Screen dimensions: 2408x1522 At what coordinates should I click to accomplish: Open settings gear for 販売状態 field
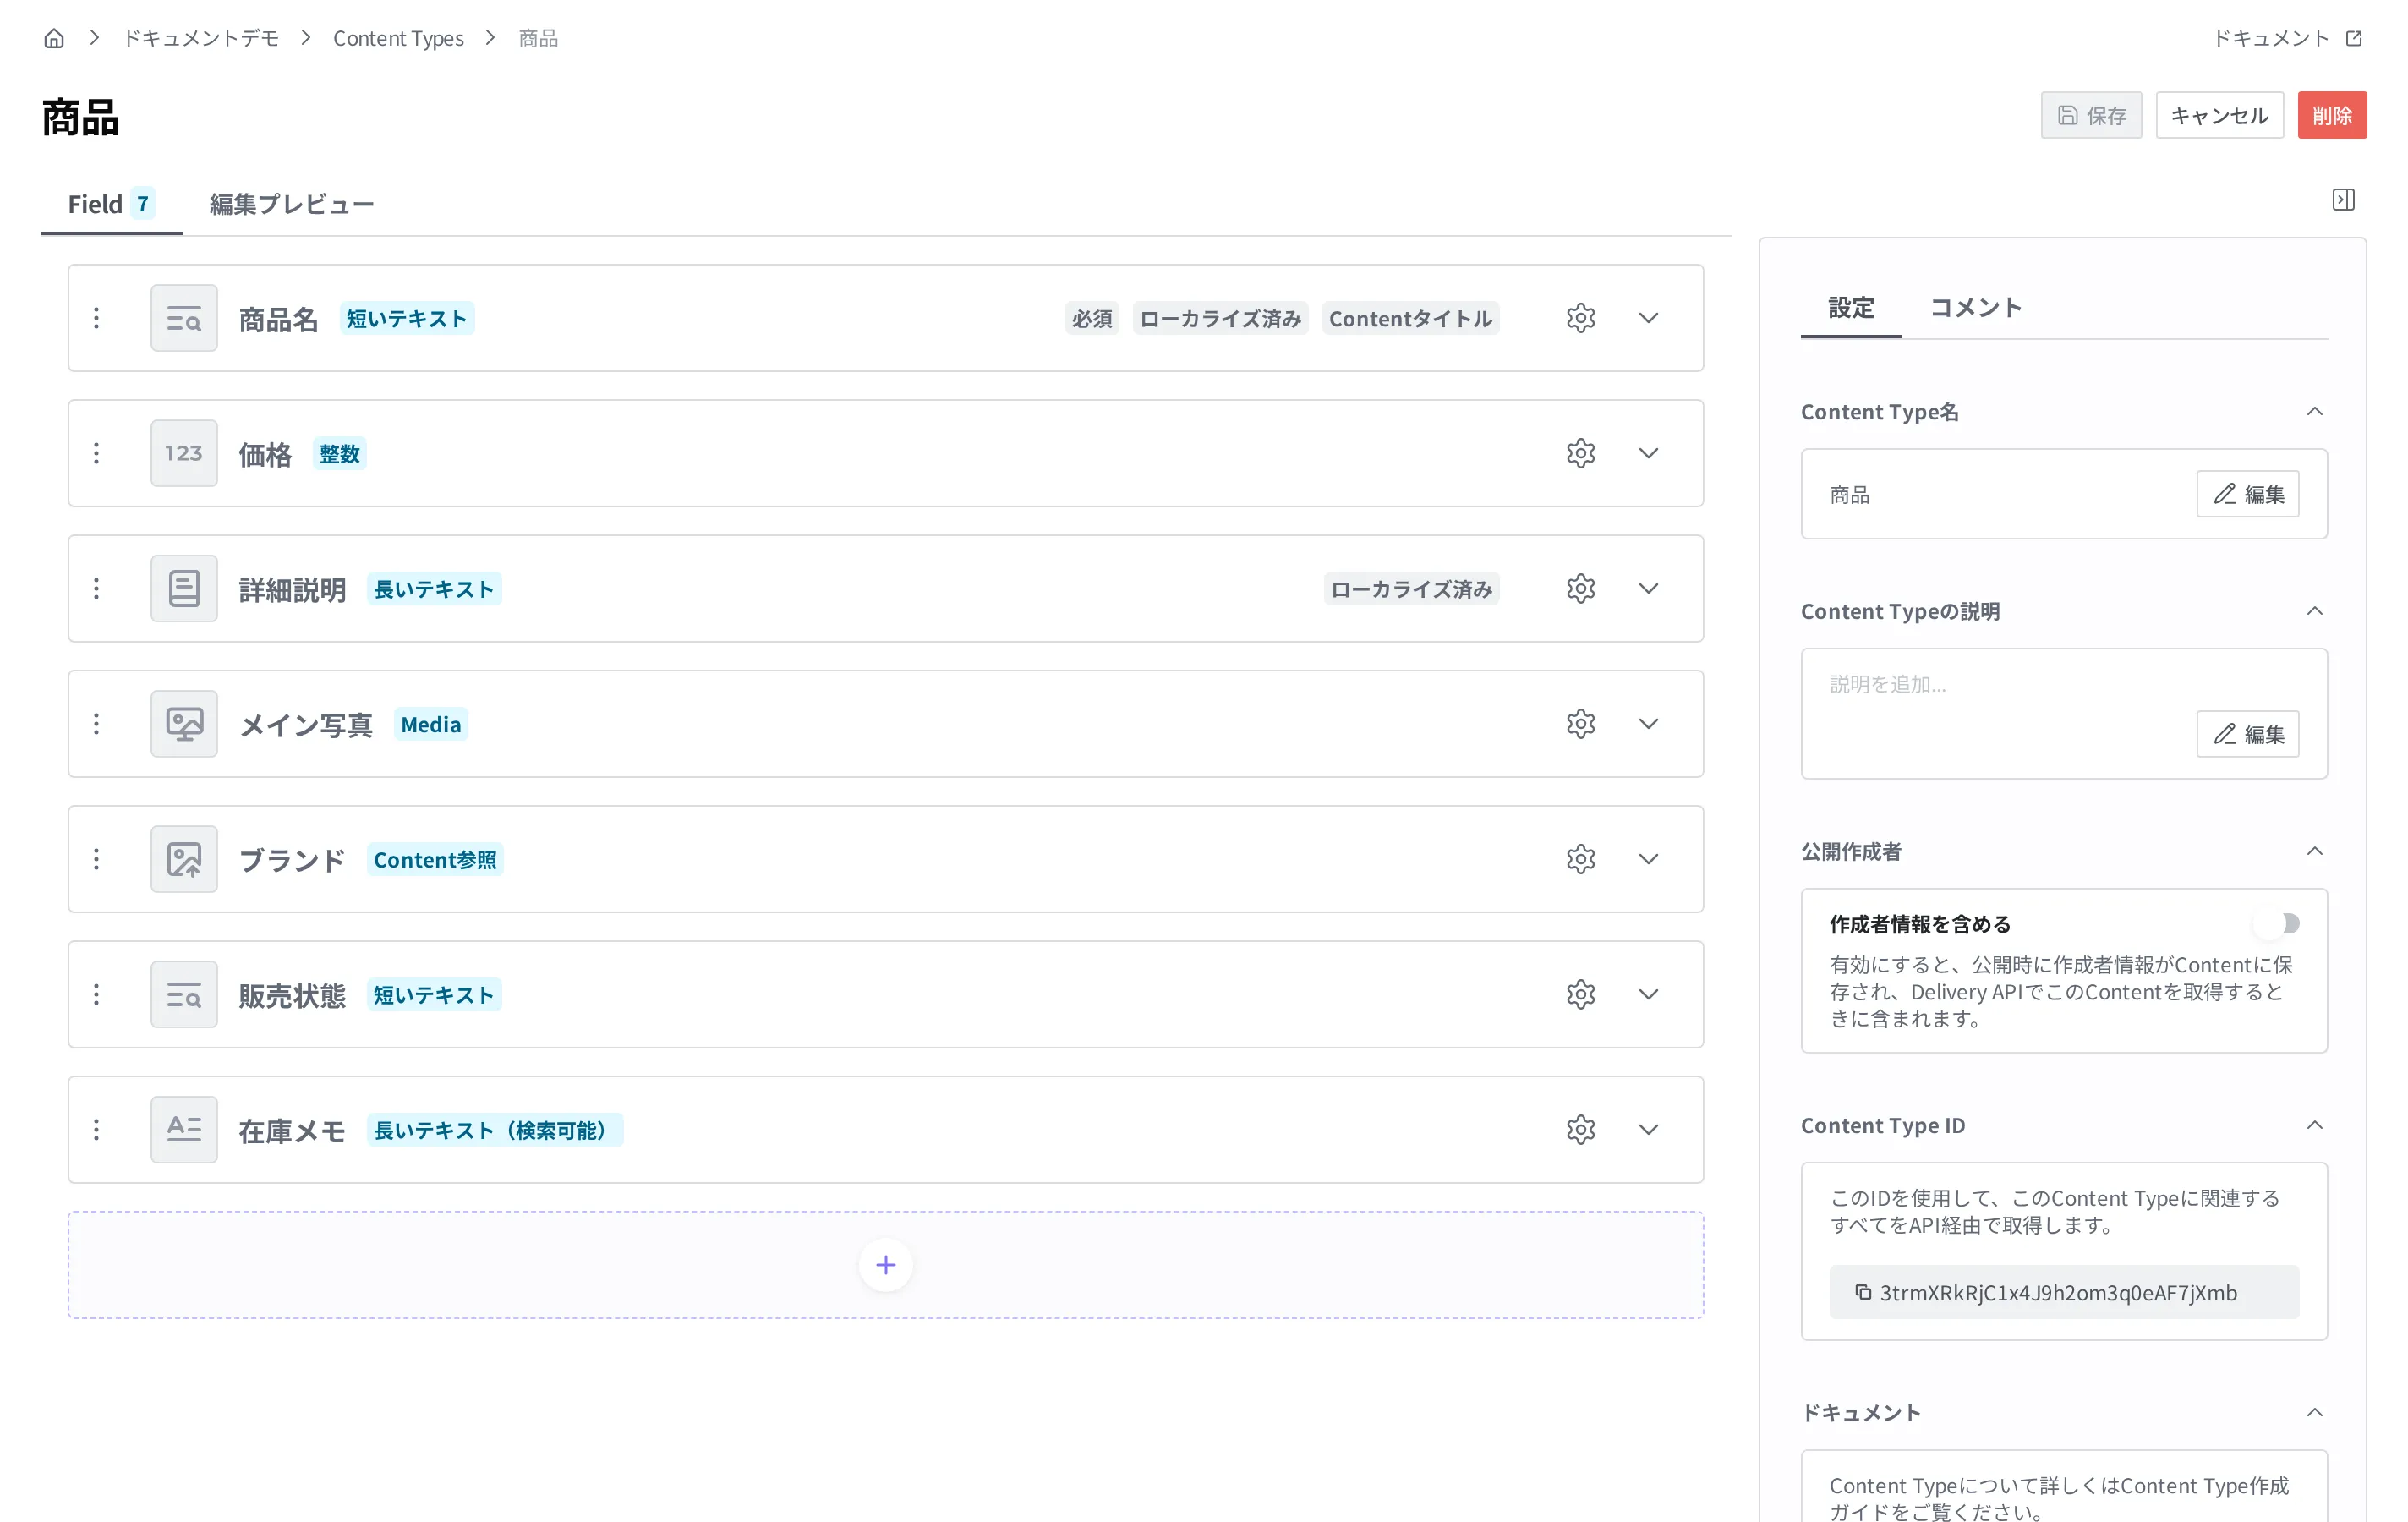click(x=1580, y=994)
